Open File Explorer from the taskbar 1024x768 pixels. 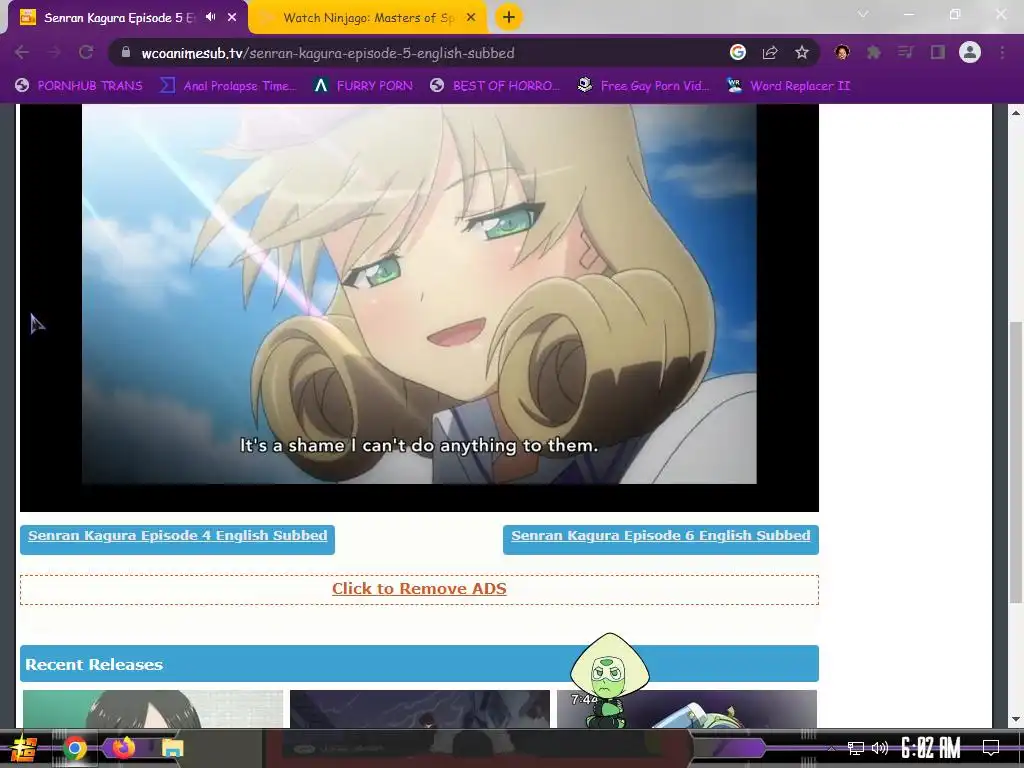[x=172, y=748]
